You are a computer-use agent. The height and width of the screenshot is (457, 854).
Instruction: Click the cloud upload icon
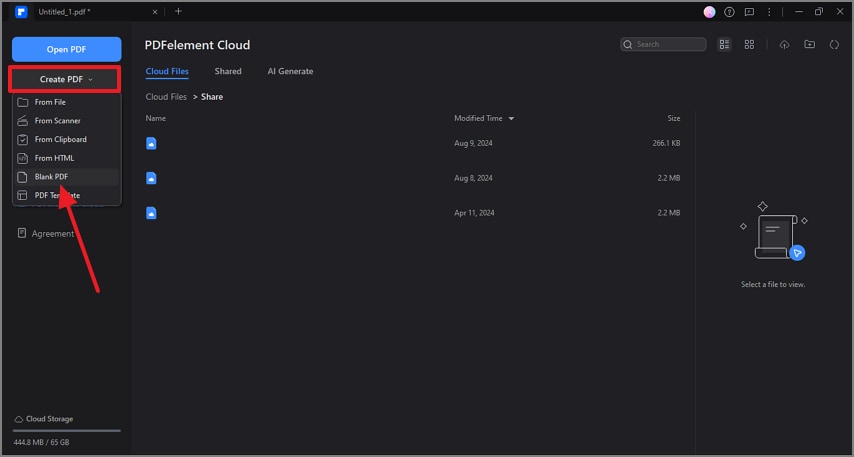click(784, 45)
